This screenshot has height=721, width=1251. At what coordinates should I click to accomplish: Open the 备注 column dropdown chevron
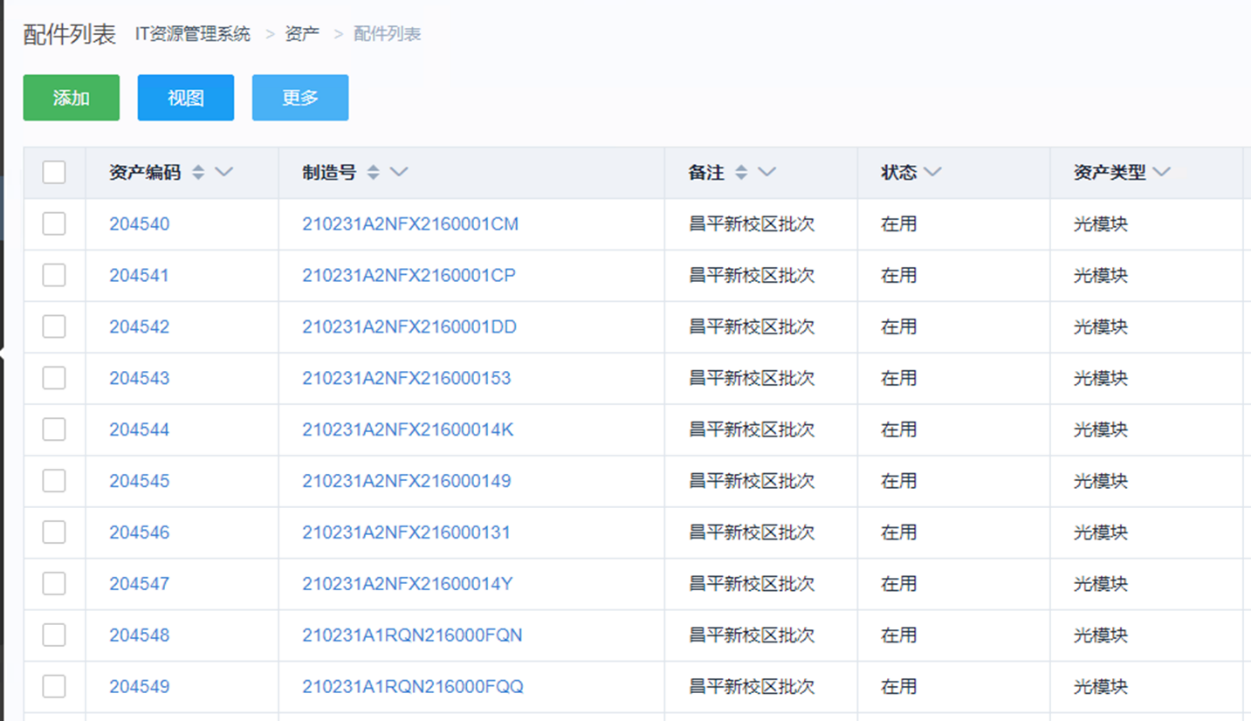[x=767, y=172]
